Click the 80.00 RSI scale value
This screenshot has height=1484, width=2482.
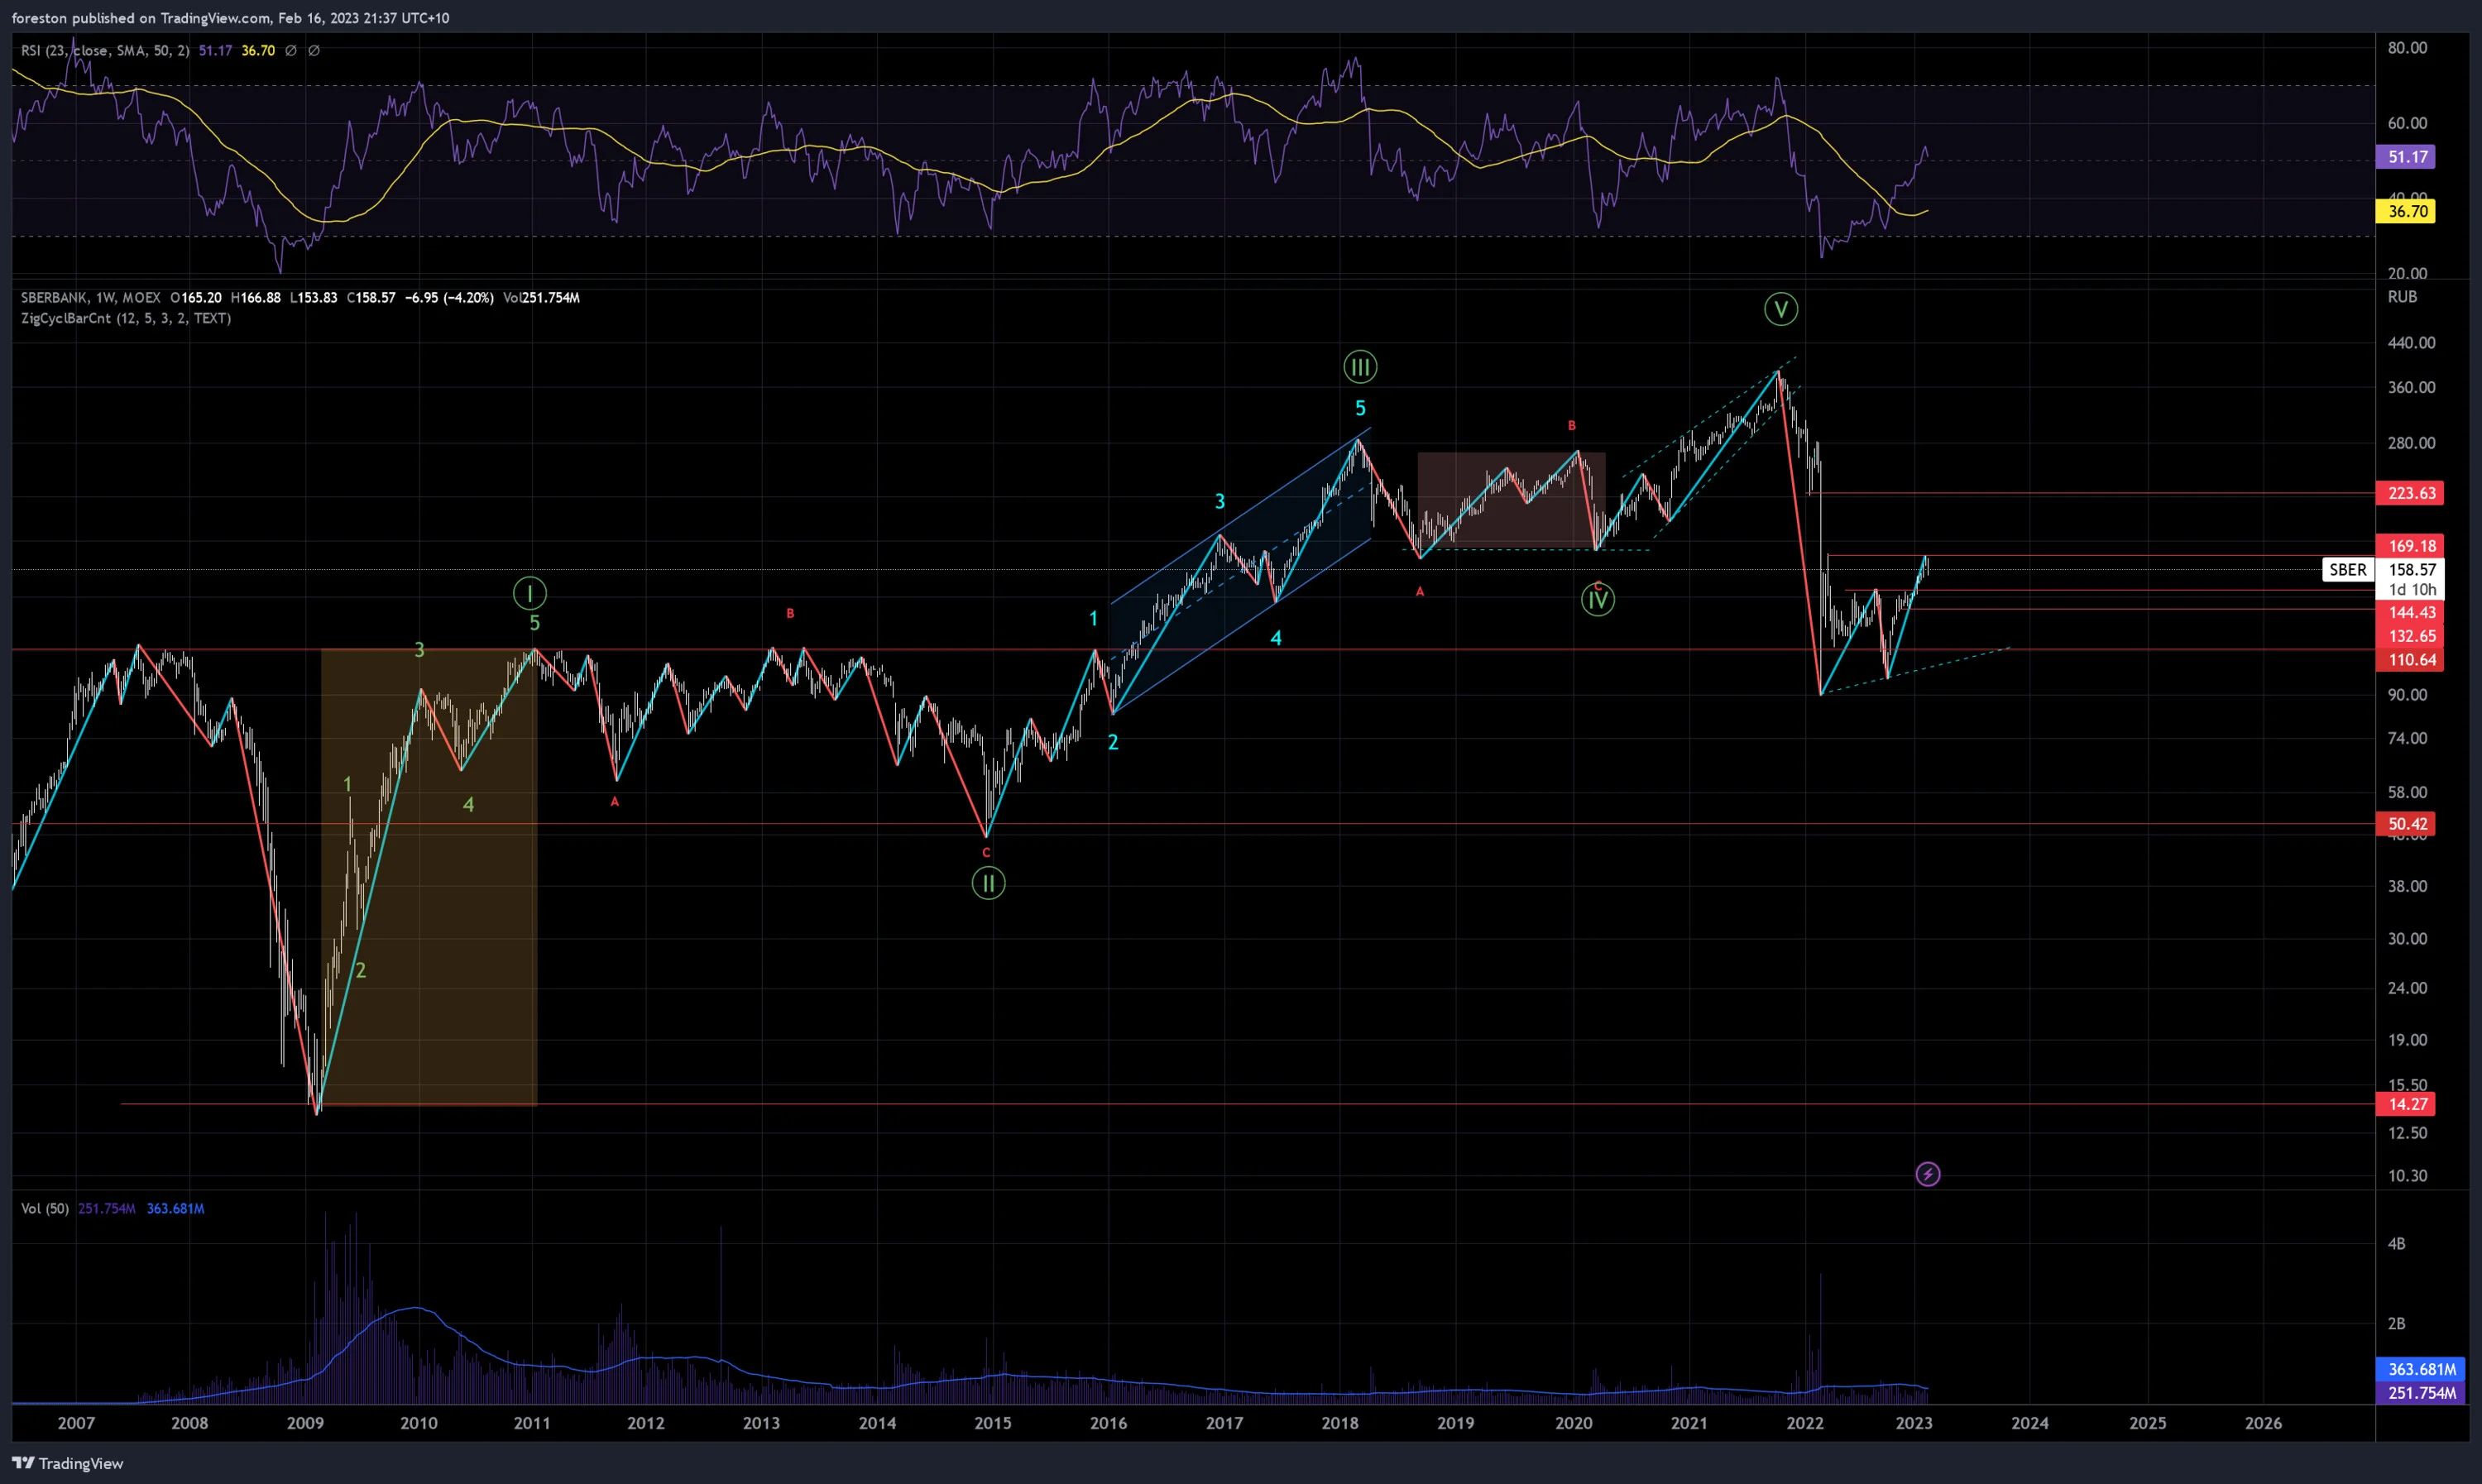tap(2407, 48)
